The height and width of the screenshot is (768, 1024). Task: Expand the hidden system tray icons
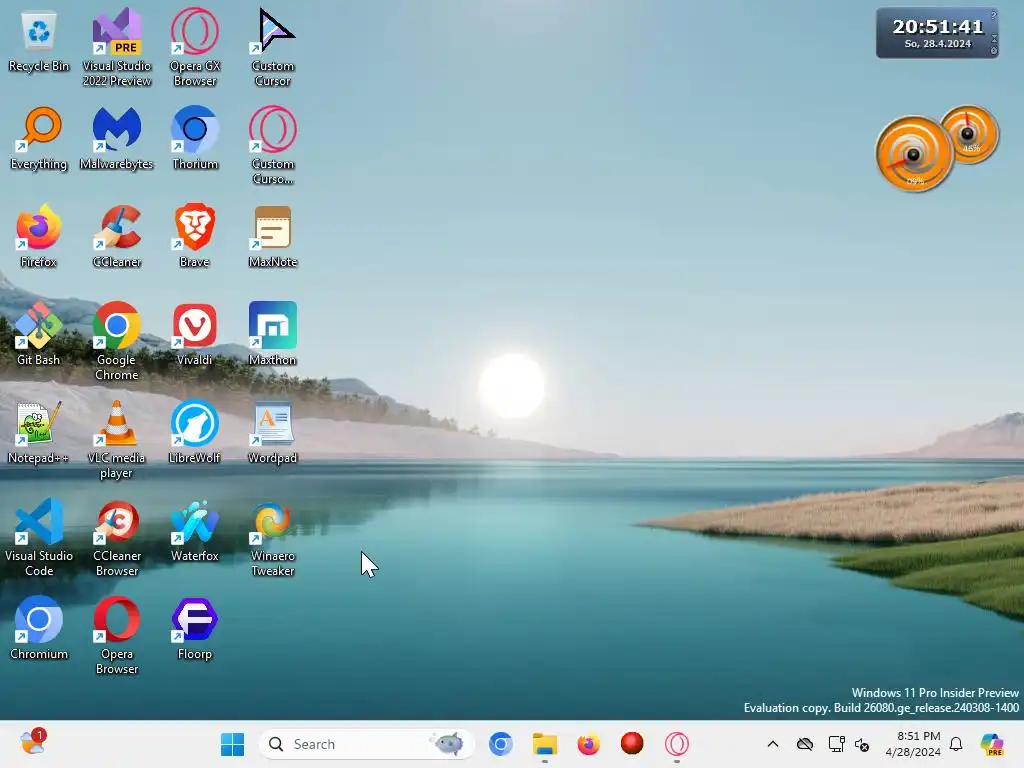773,744
